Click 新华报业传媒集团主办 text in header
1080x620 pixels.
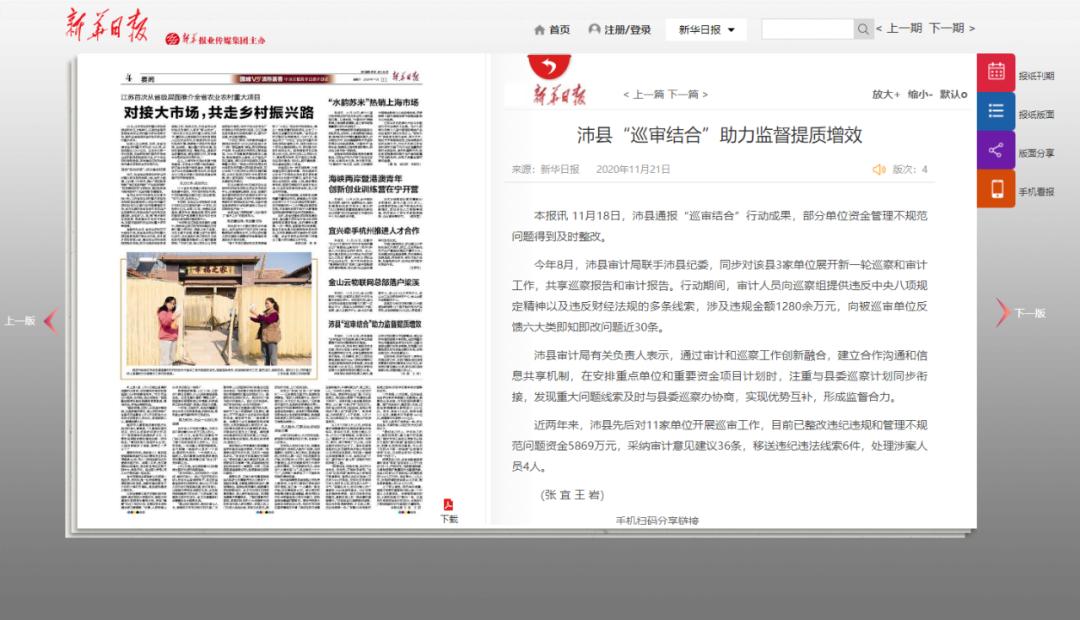coord(223,40)
